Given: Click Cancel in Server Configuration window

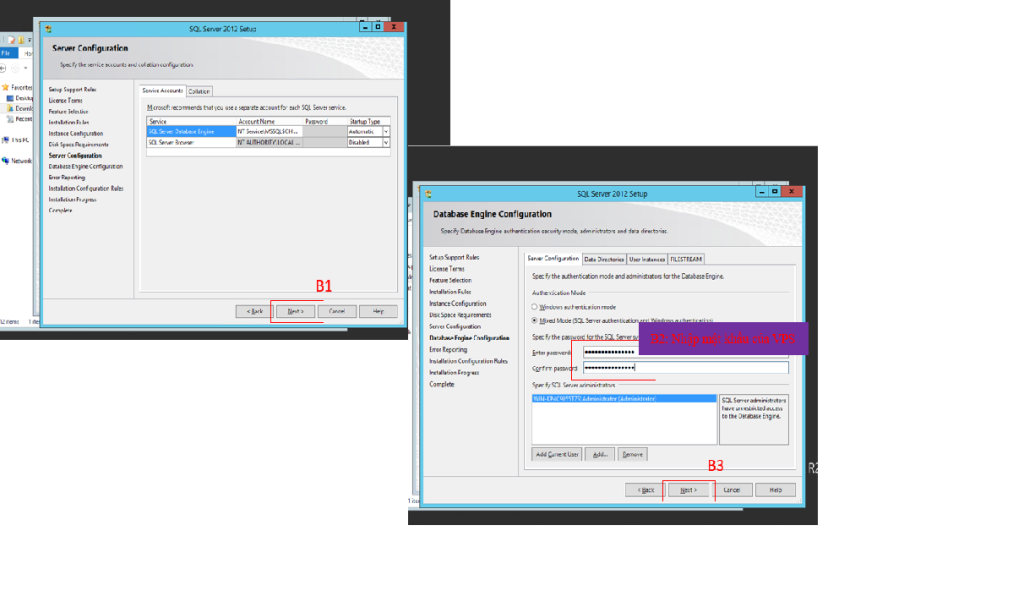Looking at the screenshot, I should 337,311.
